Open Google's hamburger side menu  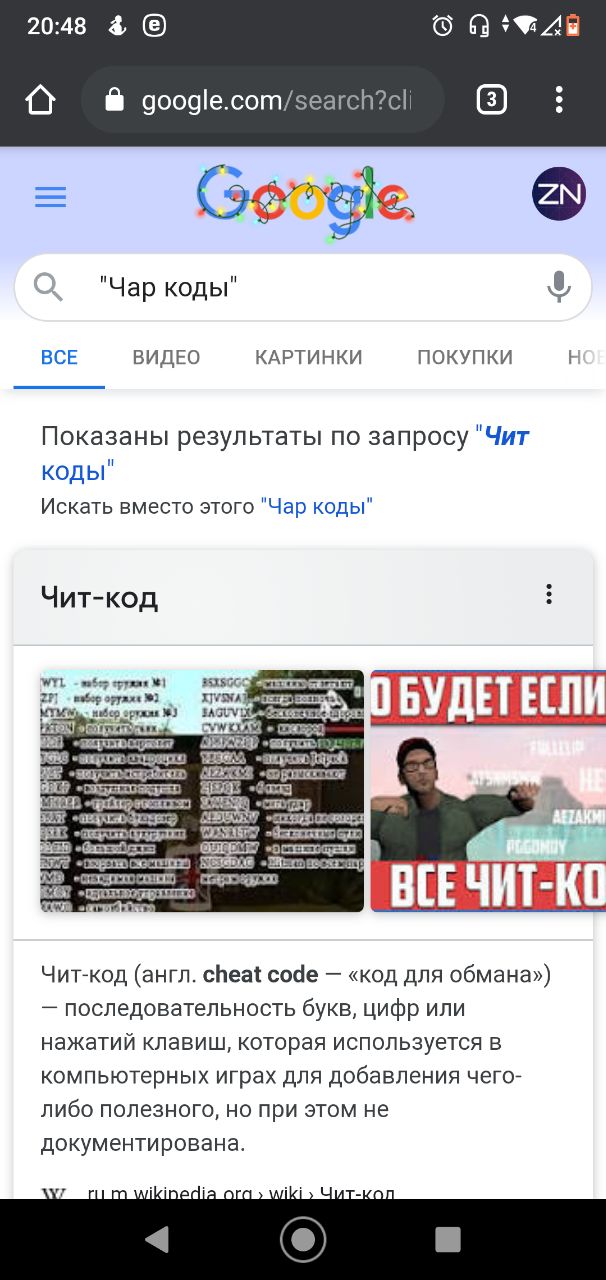click(x=50, y=197)
